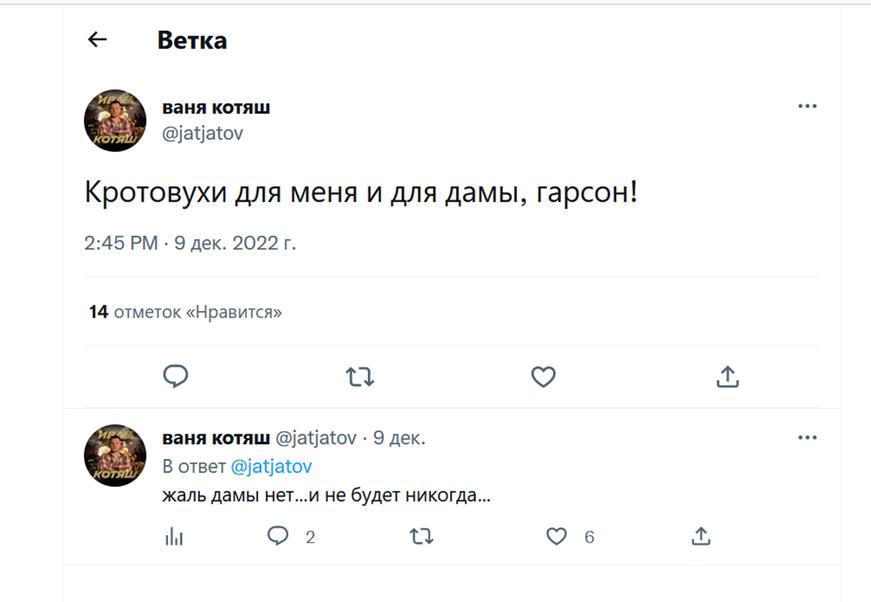Viewport: 871px width, 602px height.
Task: Open more options for the reply tweet
Action: (807, 438)
